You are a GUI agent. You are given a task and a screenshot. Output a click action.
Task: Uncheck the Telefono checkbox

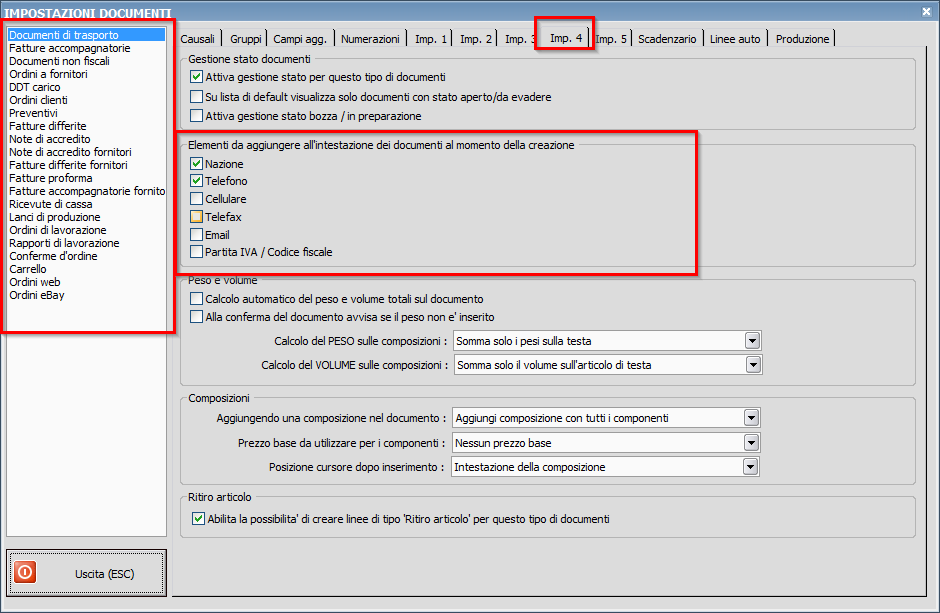(x=196, y=180)
